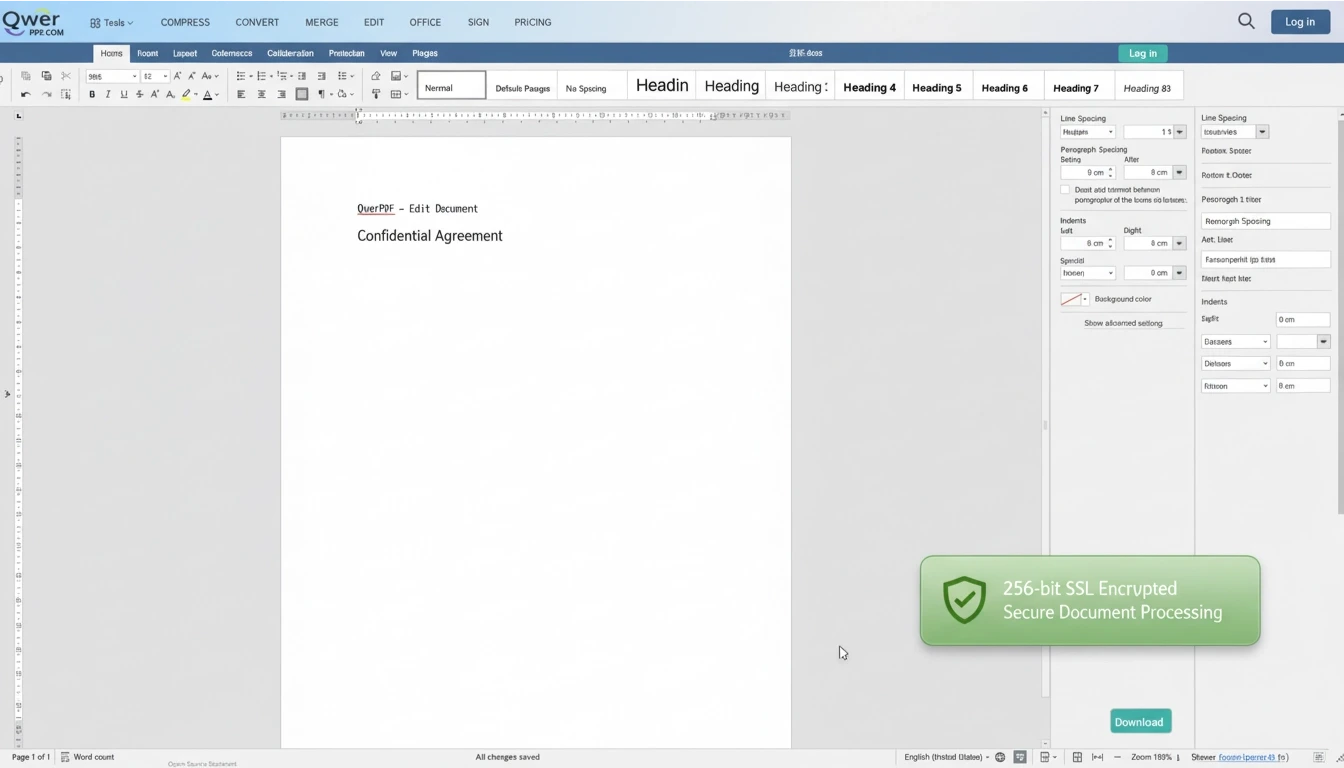The width and height of the screenshot is (1344, 768).
Task: Click the search magnifier icon
Action: [x=1246, y=21]
